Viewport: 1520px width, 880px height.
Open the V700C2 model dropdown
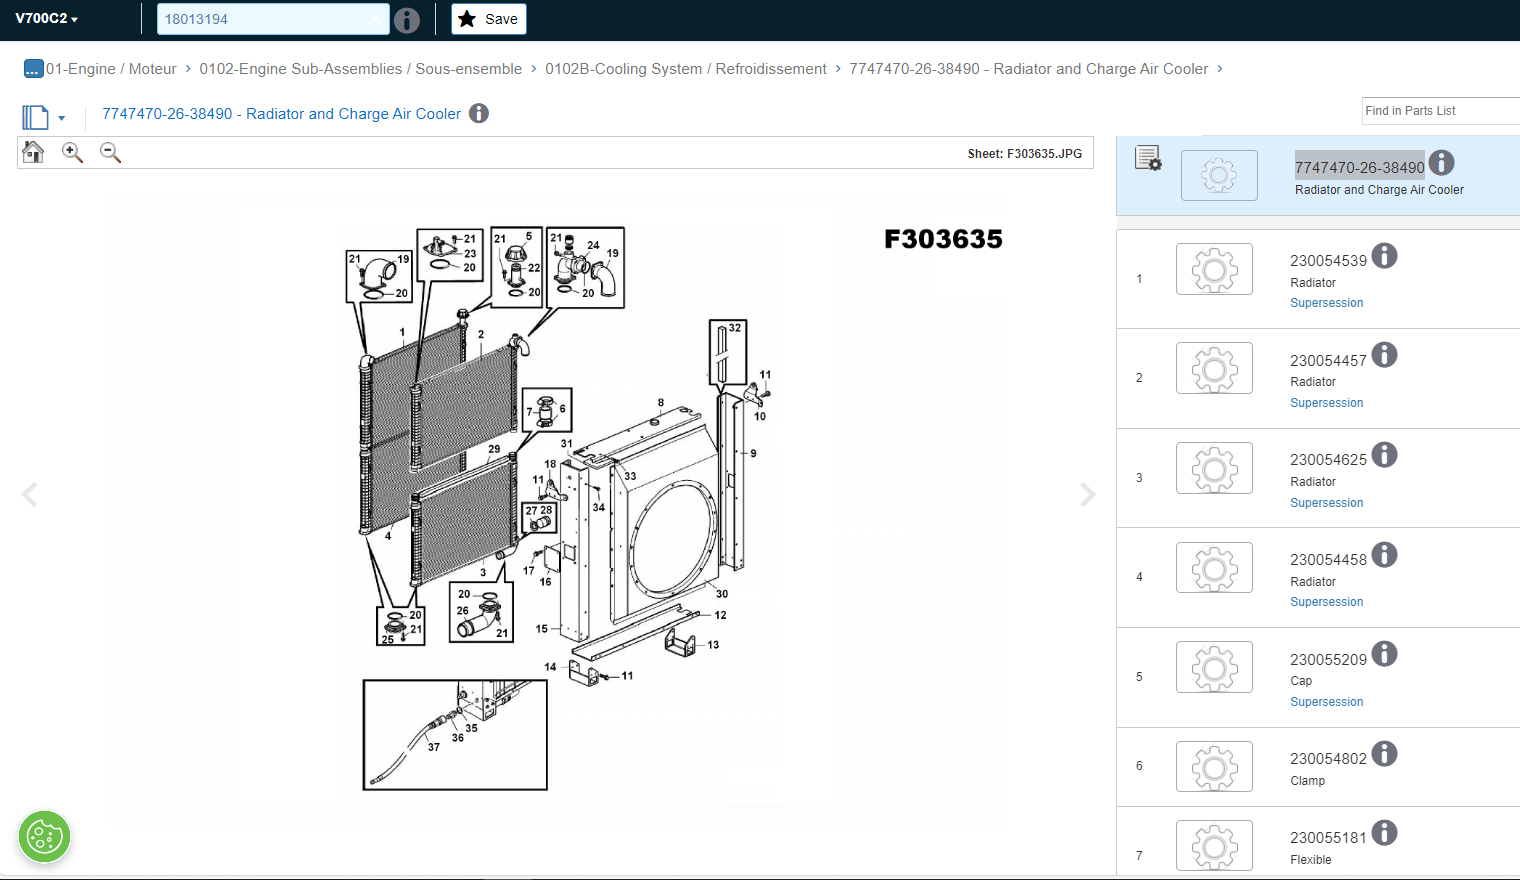pyautogui.click(x=46, y=19)
